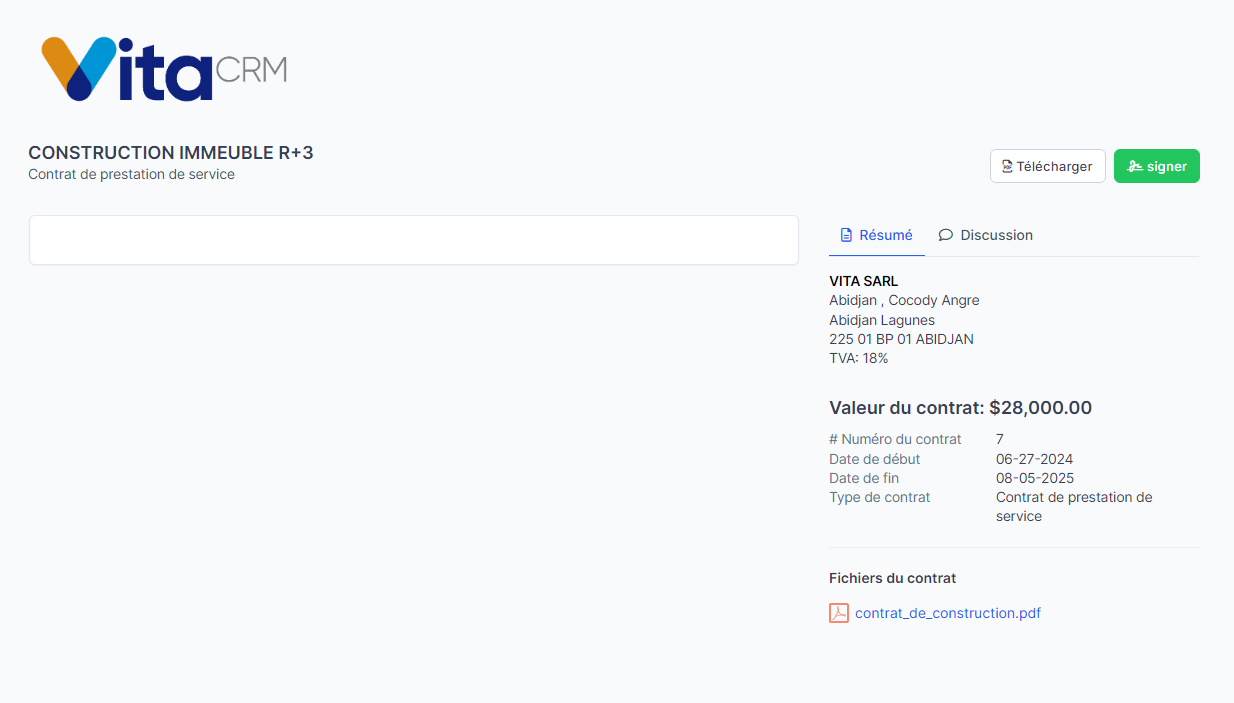Click the Fichiers du contrat heading

pos(892,578)
